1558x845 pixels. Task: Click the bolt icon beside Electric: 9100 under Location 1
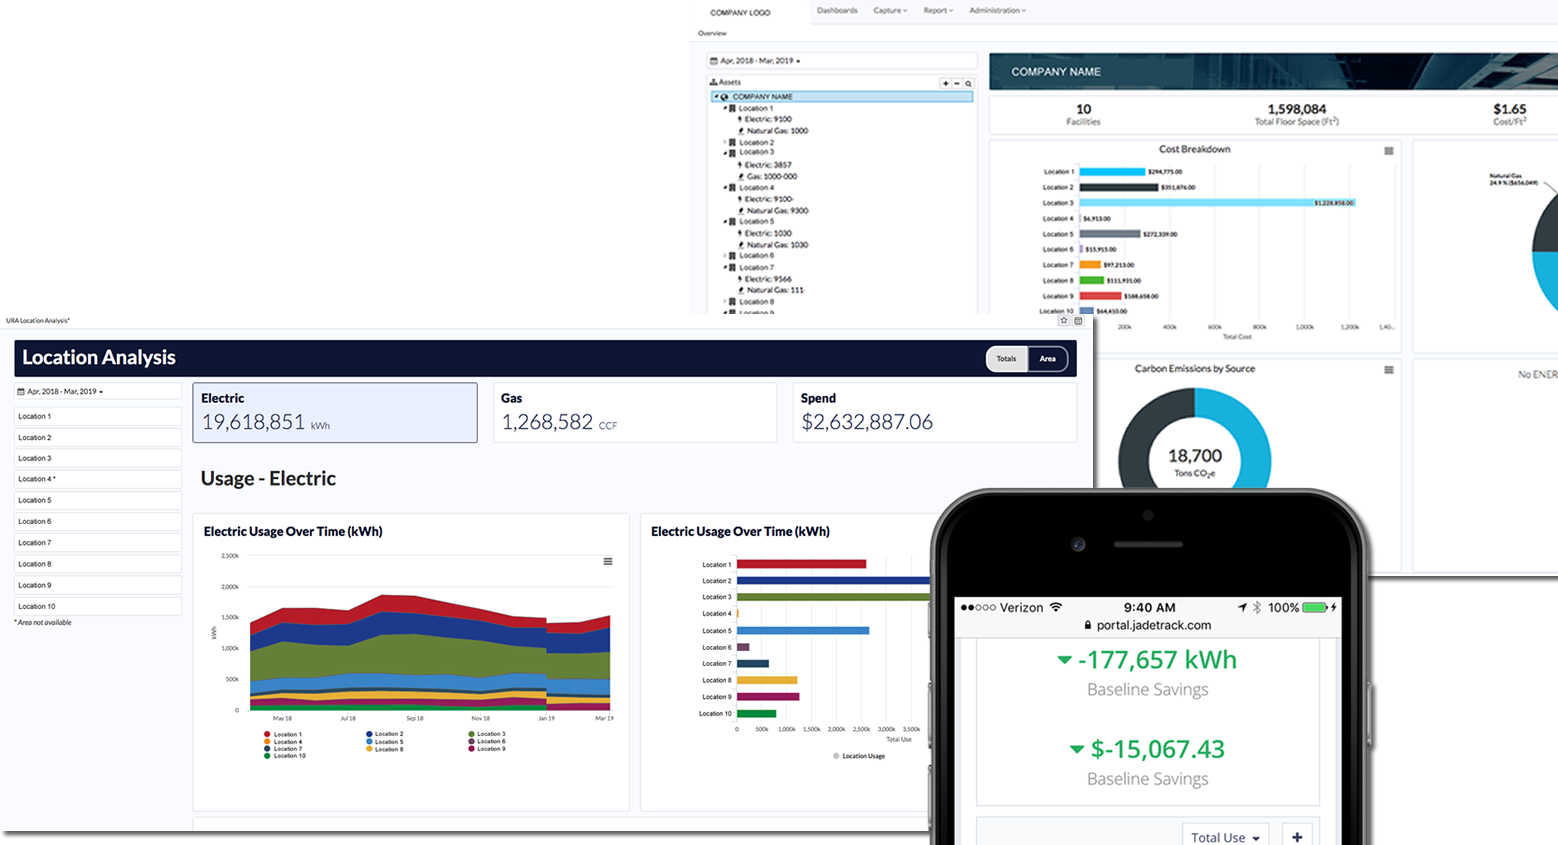coord(740,119)
